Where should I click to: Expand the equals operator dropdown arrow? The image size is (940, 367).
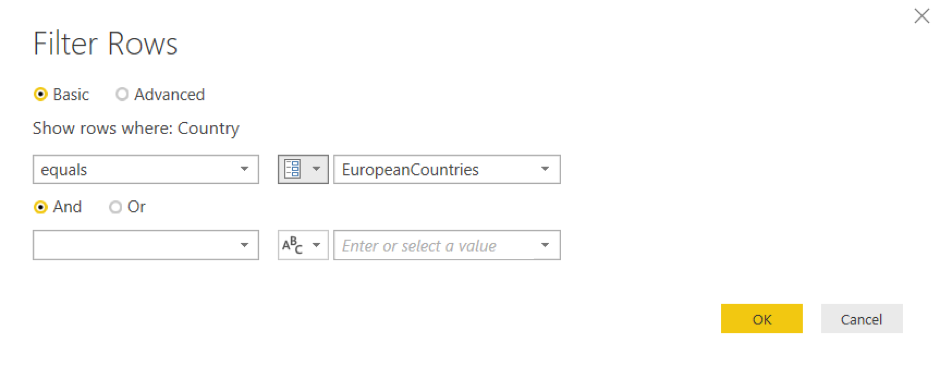coord(245,170)
